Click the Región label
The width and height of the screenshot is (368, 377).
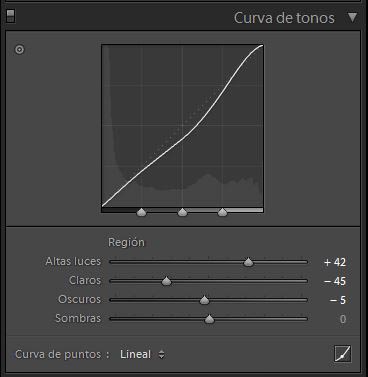click(126, 242)
